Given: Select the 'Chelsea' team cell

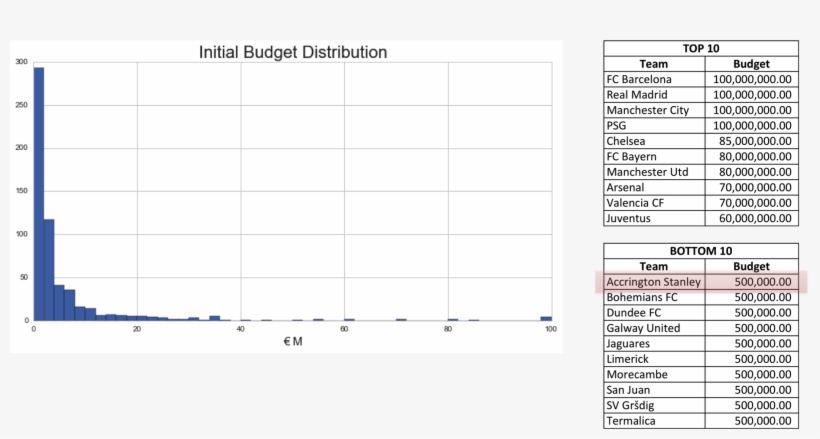Looking at the screenshot, I should click(654, 141).
